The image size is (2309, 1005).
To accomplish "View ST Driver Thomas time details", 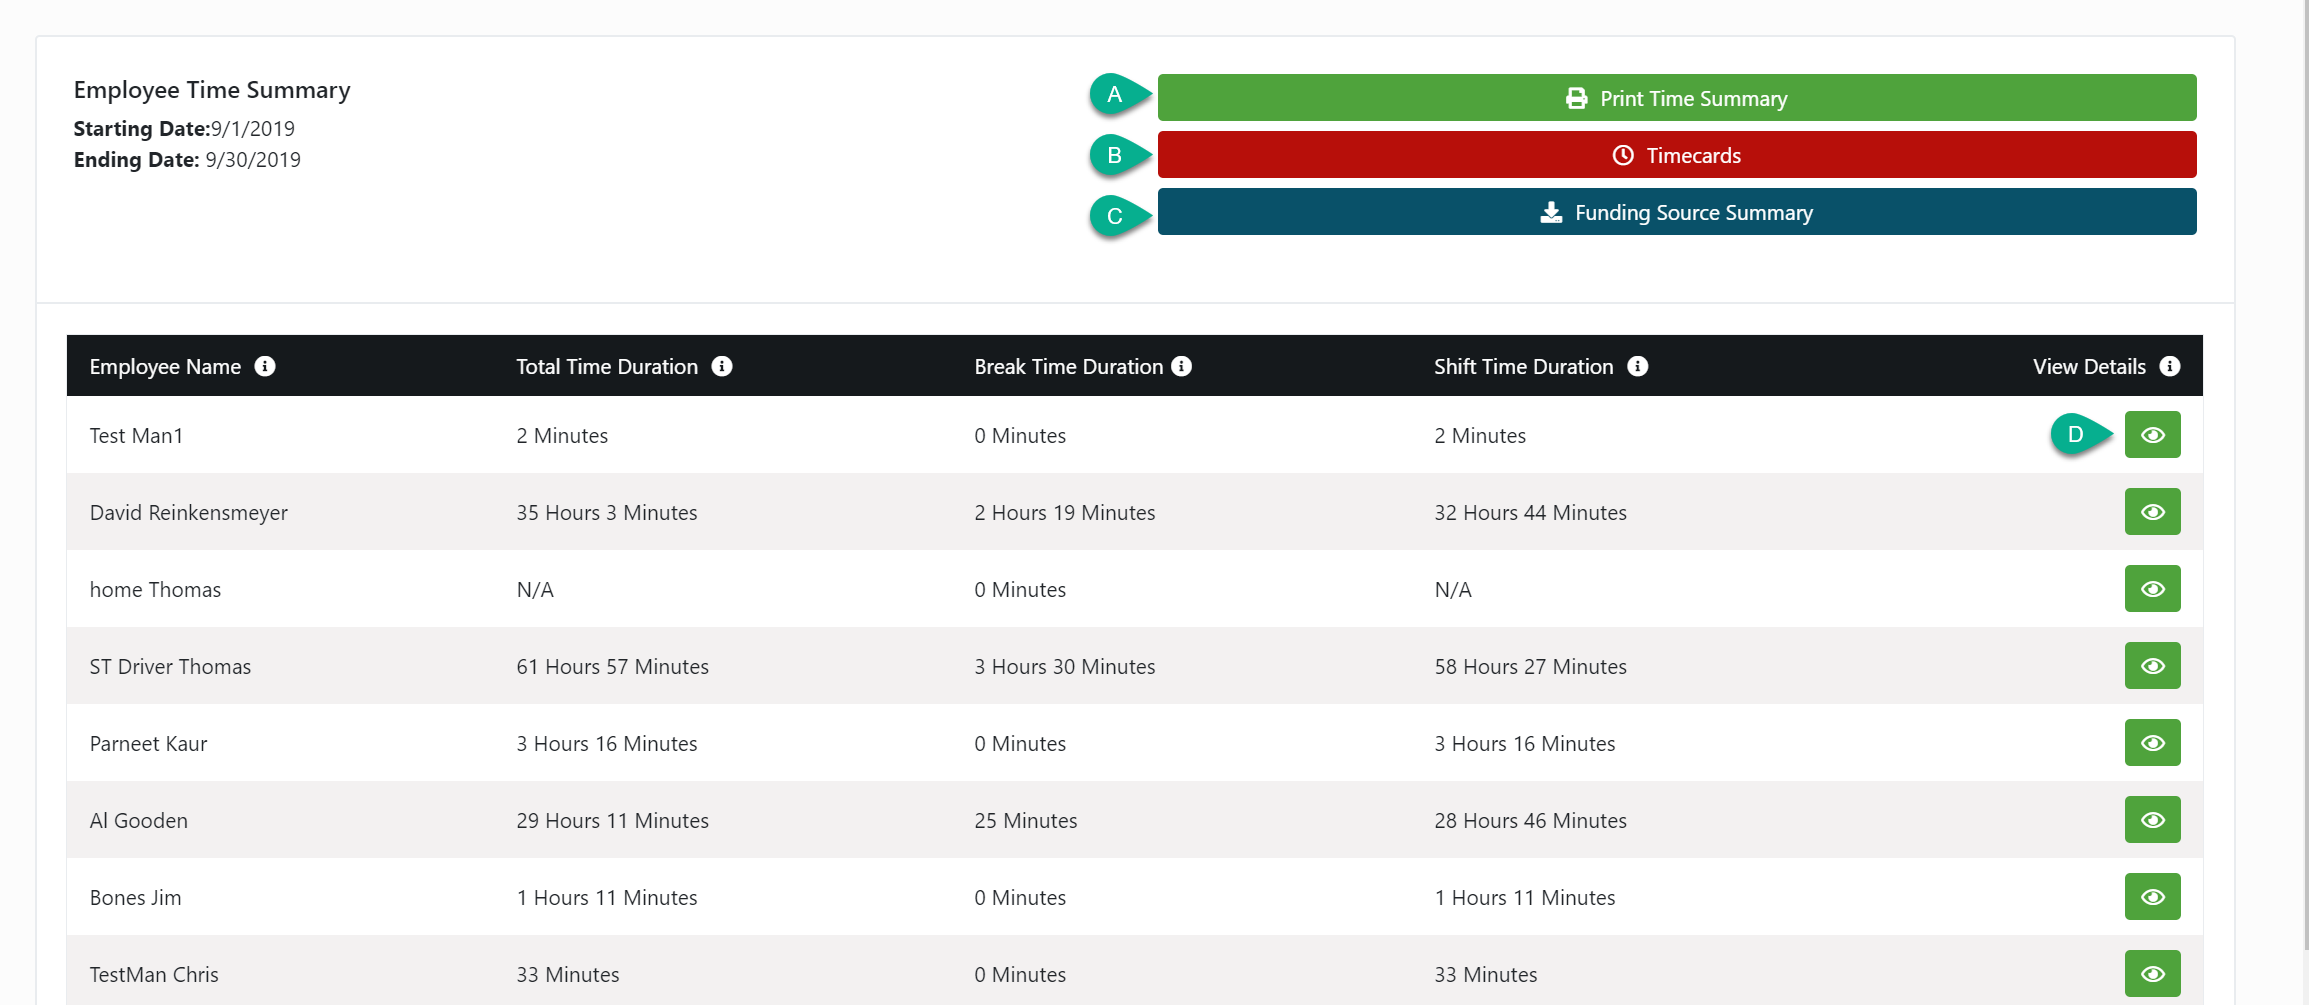I will [2152, 666].
